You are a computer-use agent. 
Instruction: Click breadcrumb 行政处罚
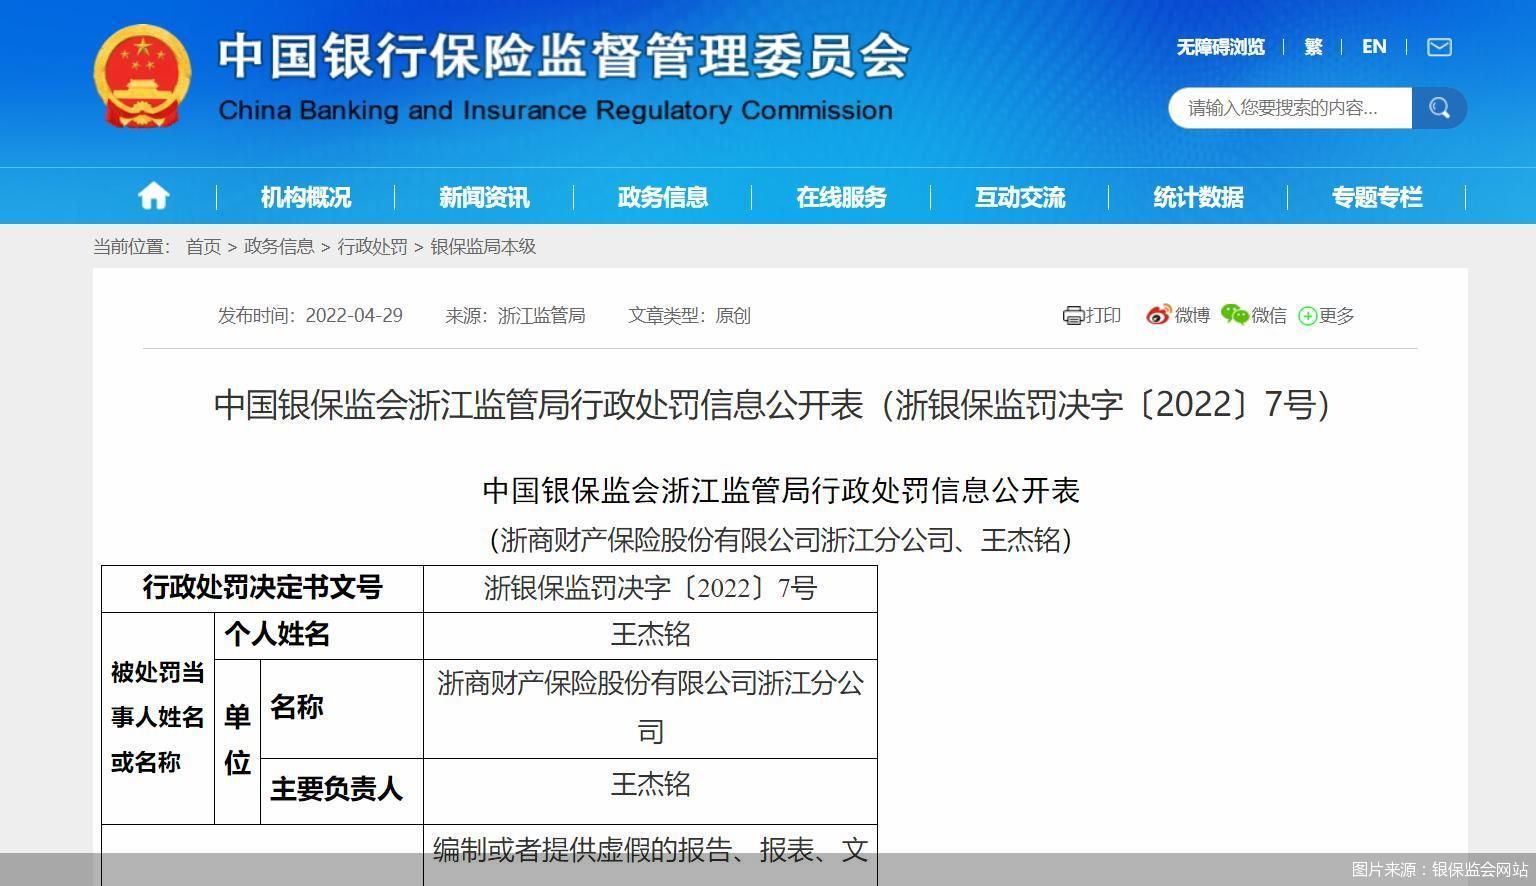372,246
